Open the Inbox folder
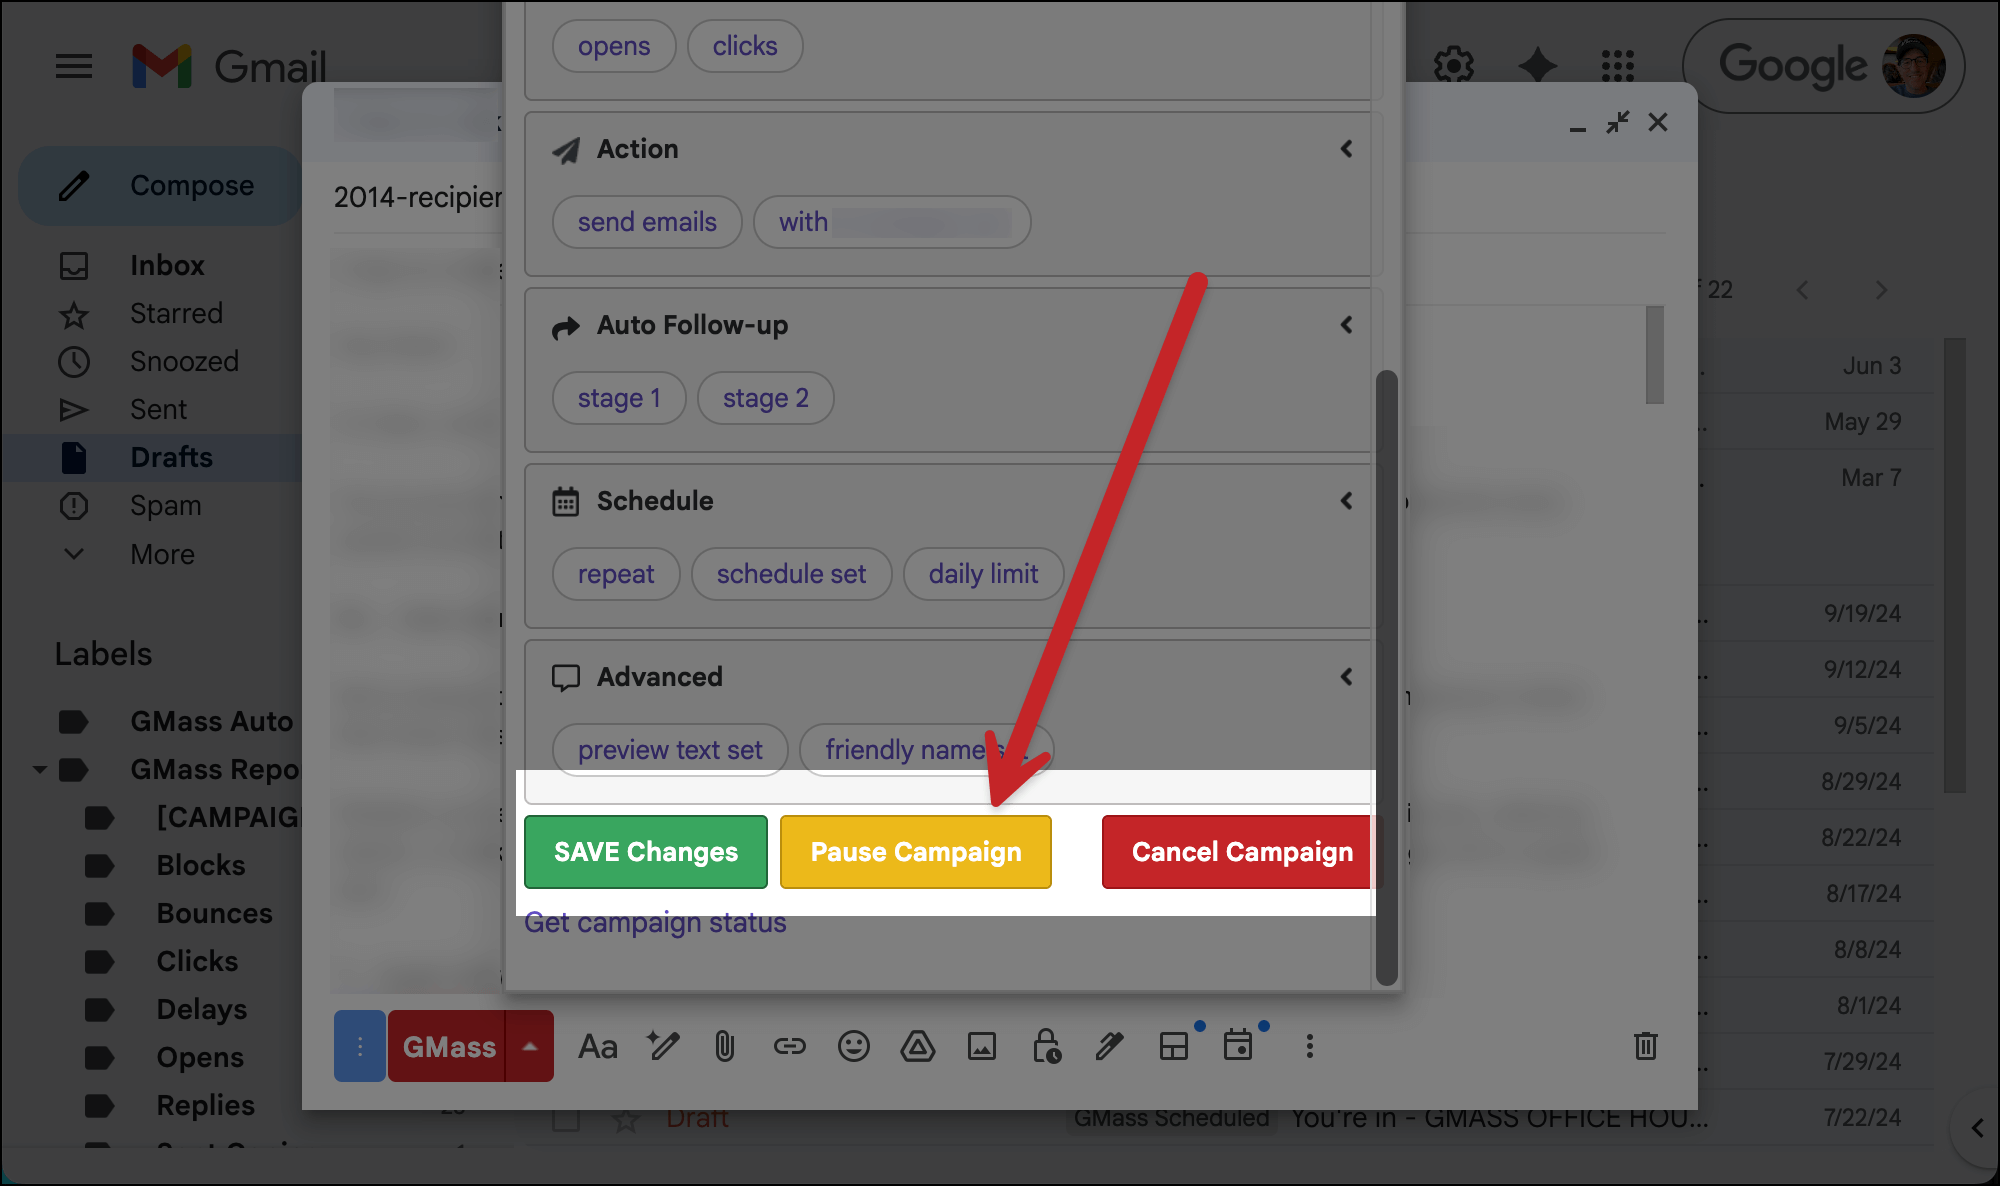 pyautogui.click(x=167, y=265)
